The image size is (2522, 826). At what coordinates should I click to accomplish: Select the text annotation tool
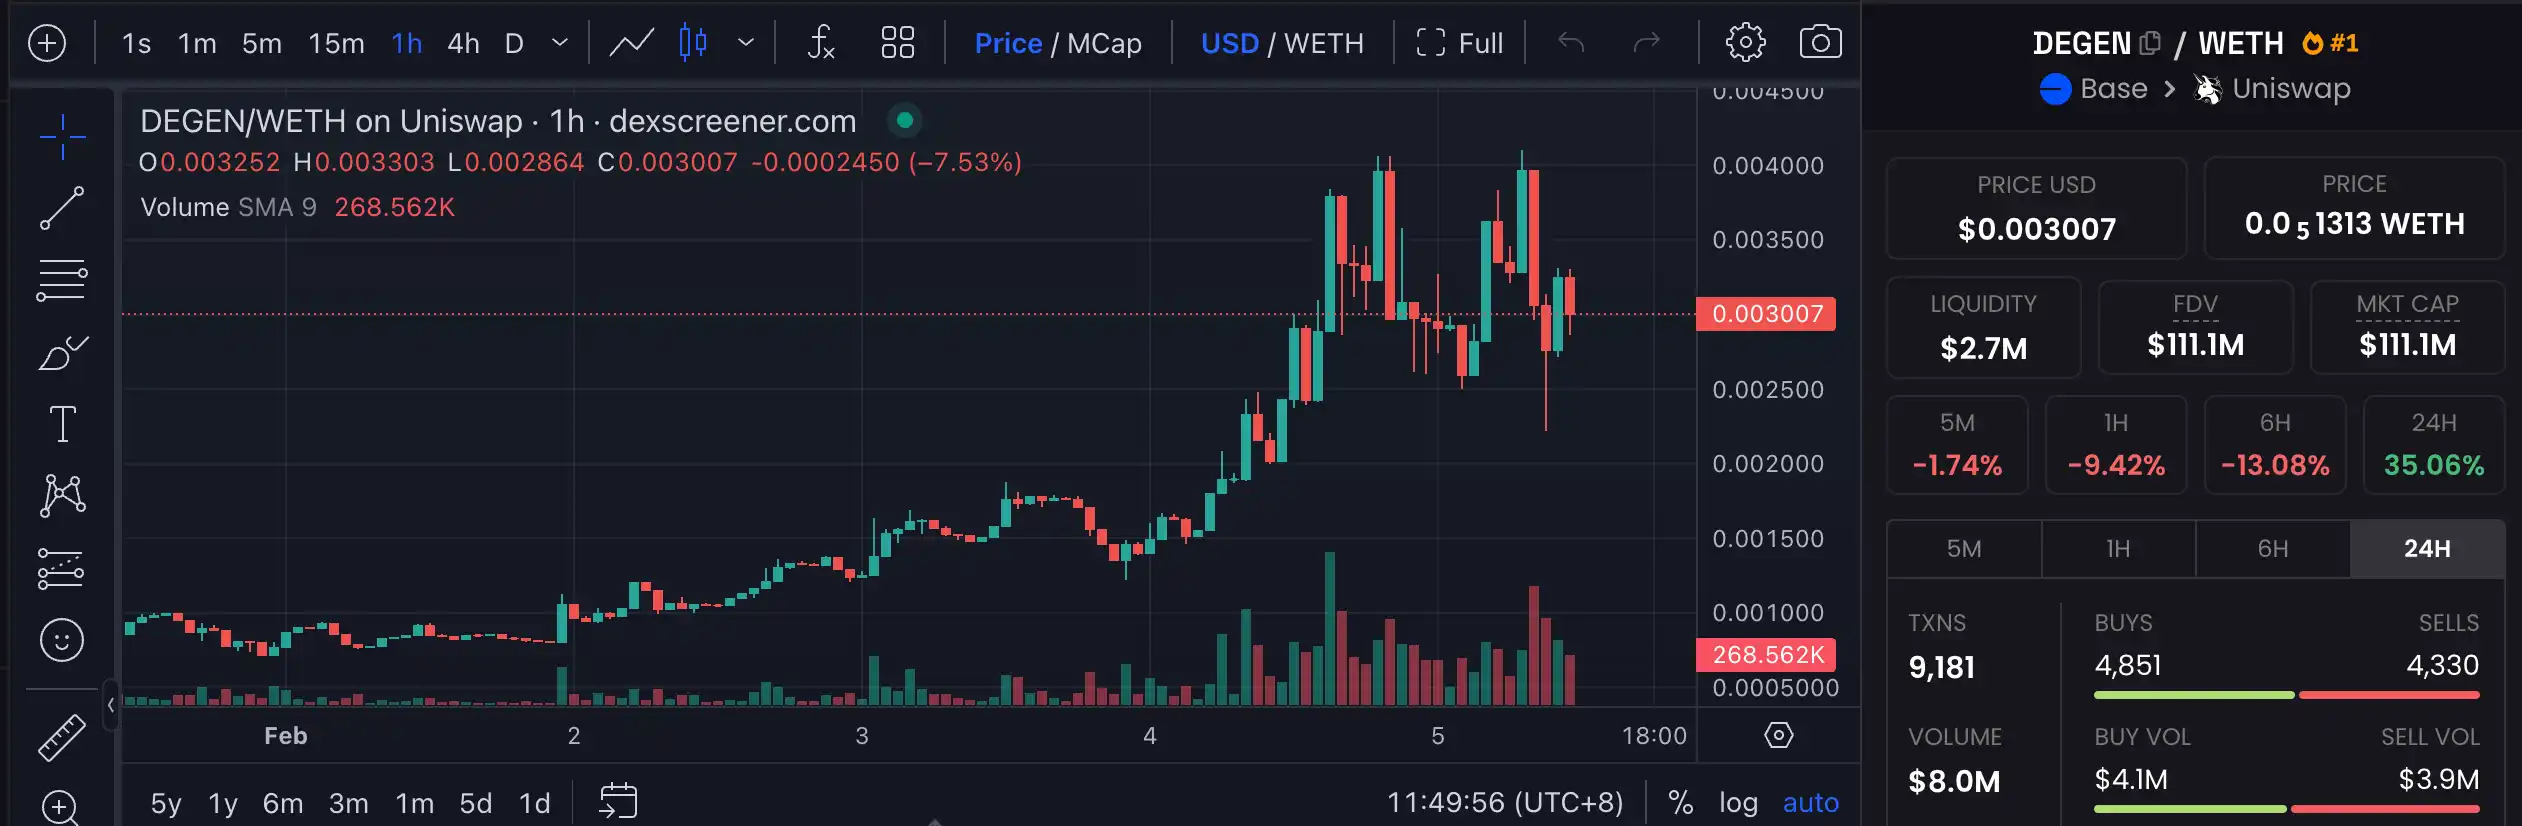(x=62, y=424)
